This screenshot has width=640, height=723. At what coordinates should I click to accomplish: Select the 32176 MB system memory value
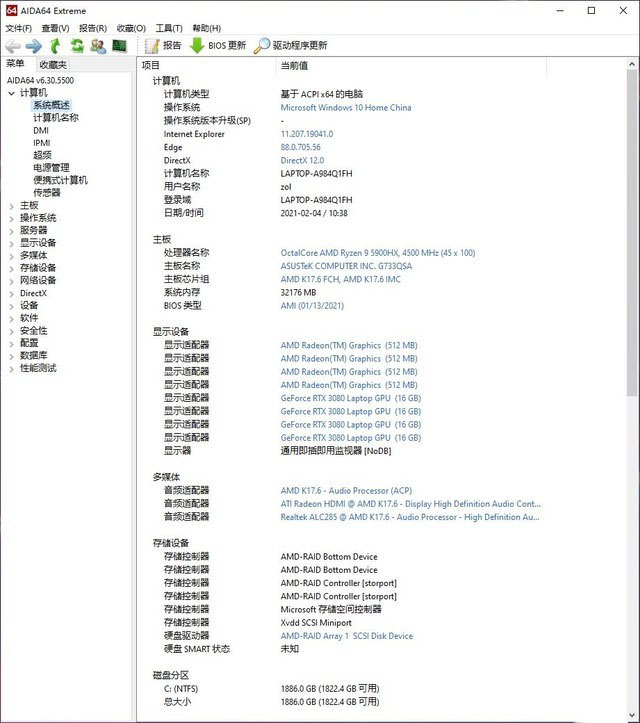(298, 292)
